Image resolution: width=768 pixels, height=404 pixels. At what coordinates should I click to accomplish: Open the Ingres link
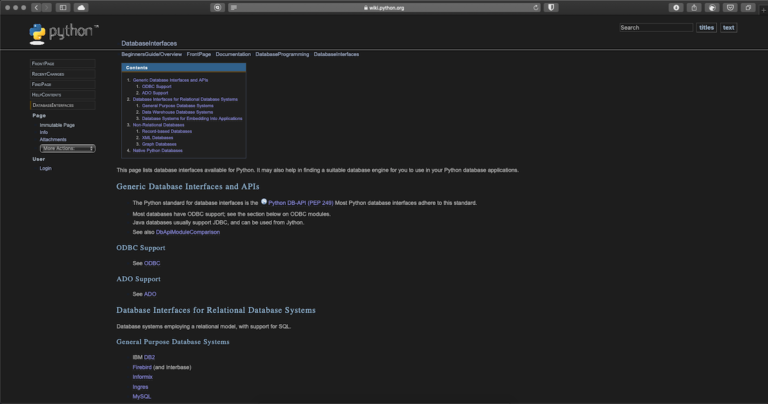pyautogui.click(x=140, y=386)
